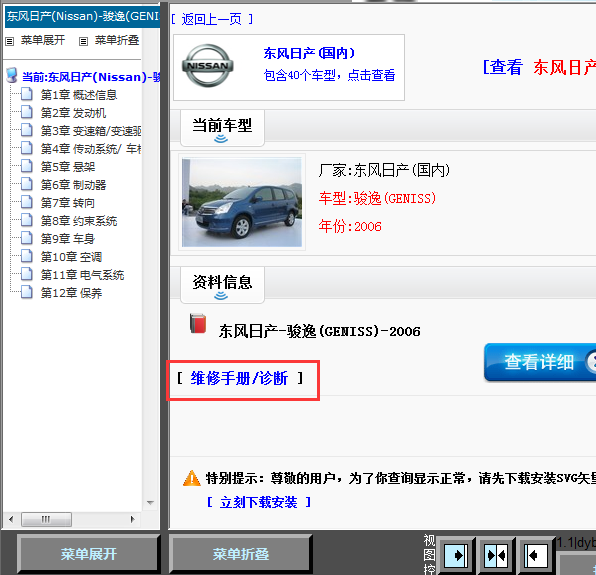Click the page icon for 第4章 传动系统
The image size is (596, 575).
[x=27, y=147]
